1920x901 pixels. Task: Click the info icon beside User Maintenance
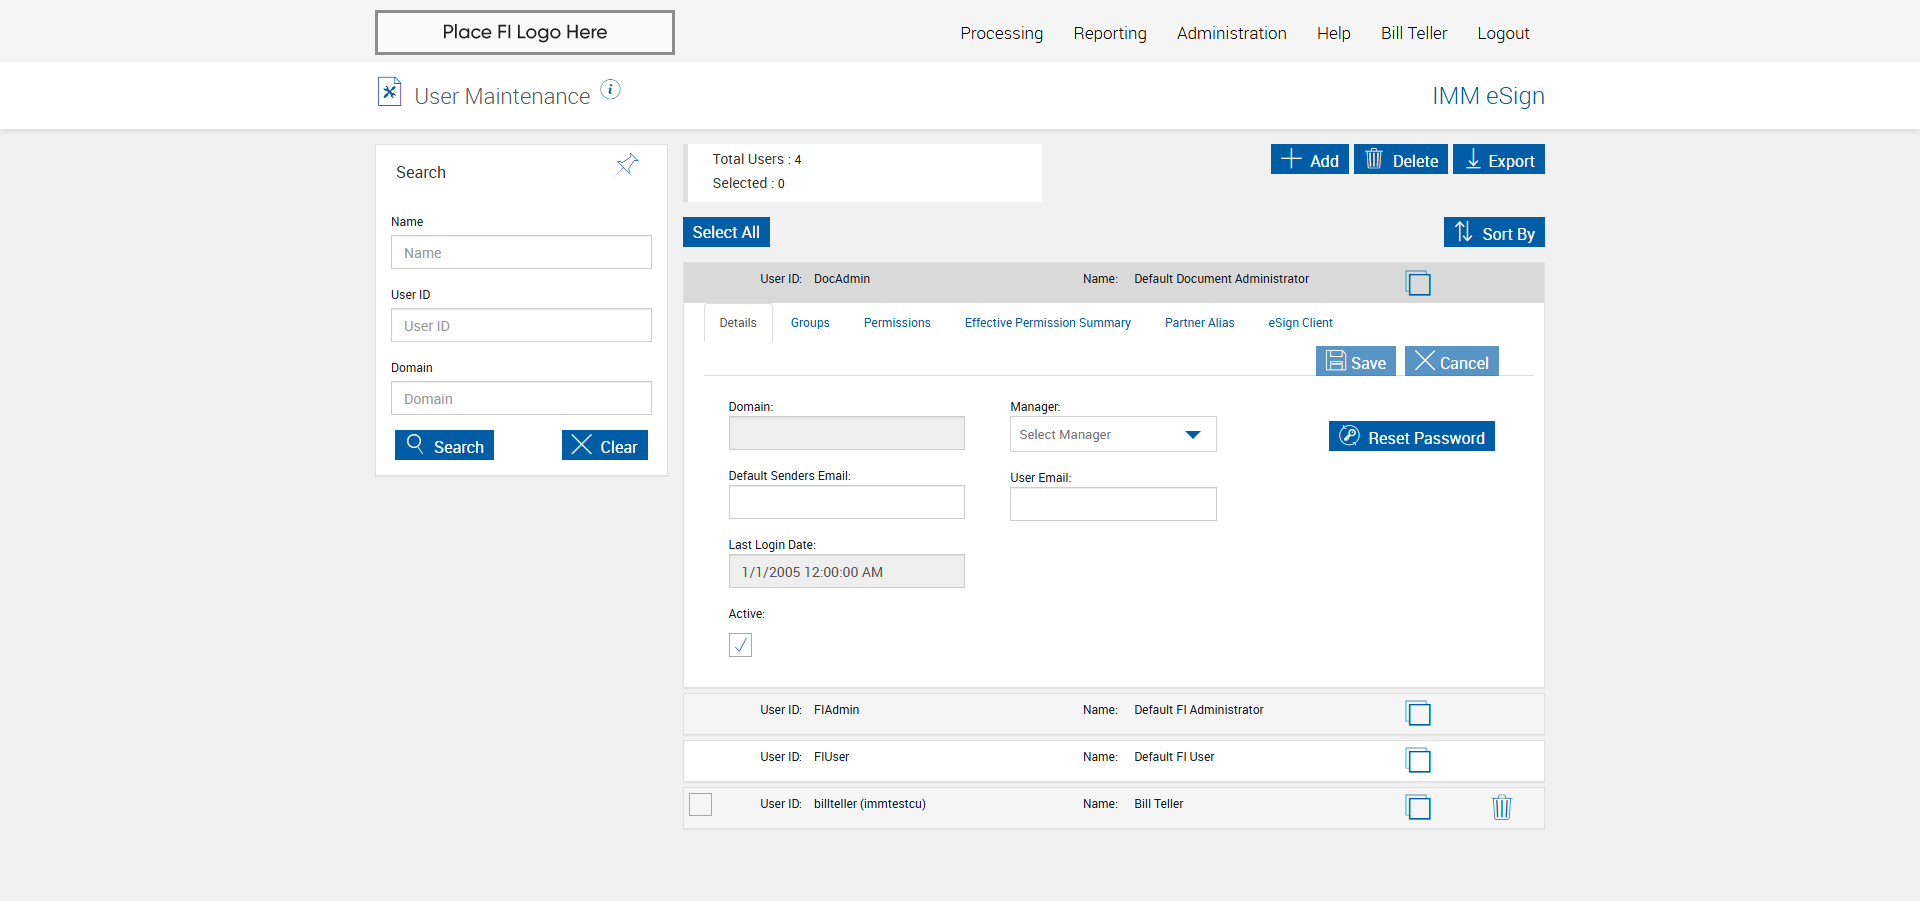(610, 90)
